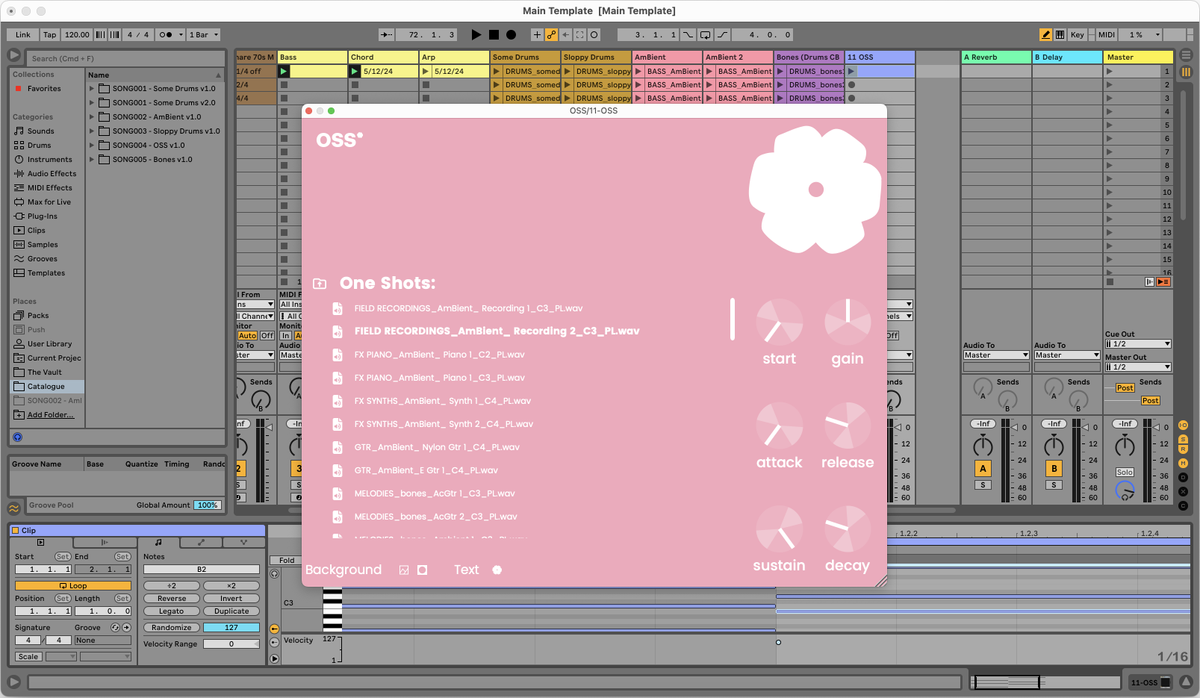
Task: Select the Bass track header
Action: (310, 57)
